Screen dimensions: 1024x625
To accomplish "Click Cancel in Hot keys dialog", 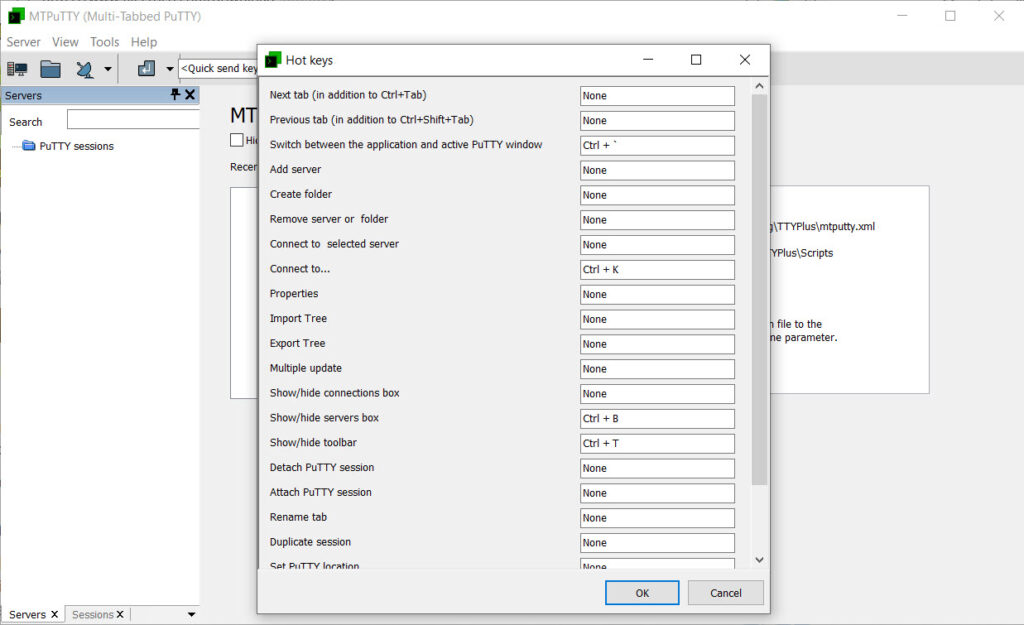I will [726, 593].
